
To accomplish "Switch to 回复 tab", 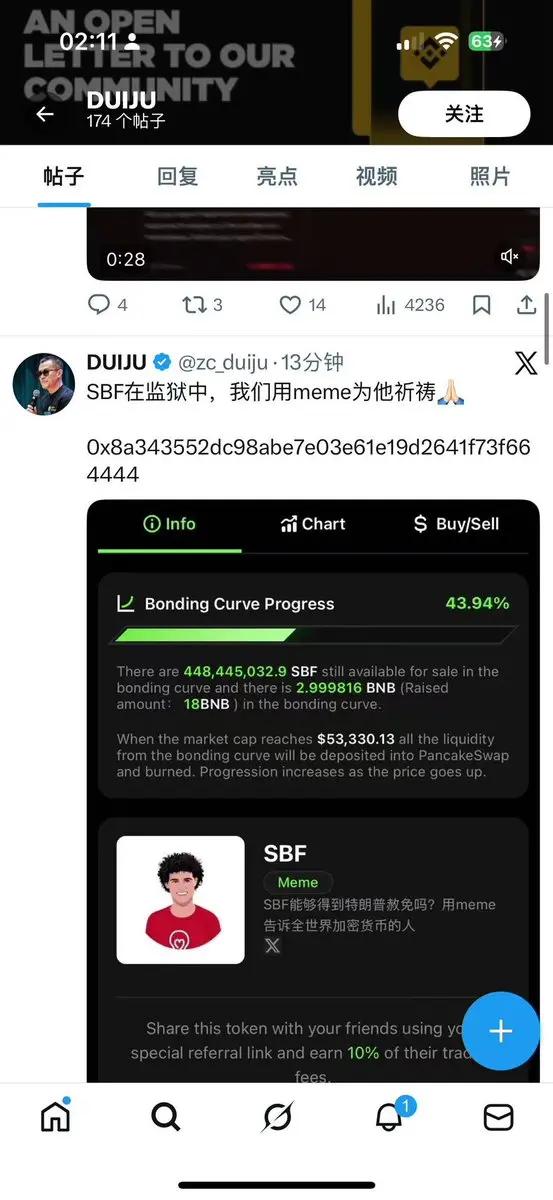I will coord(178,176).
